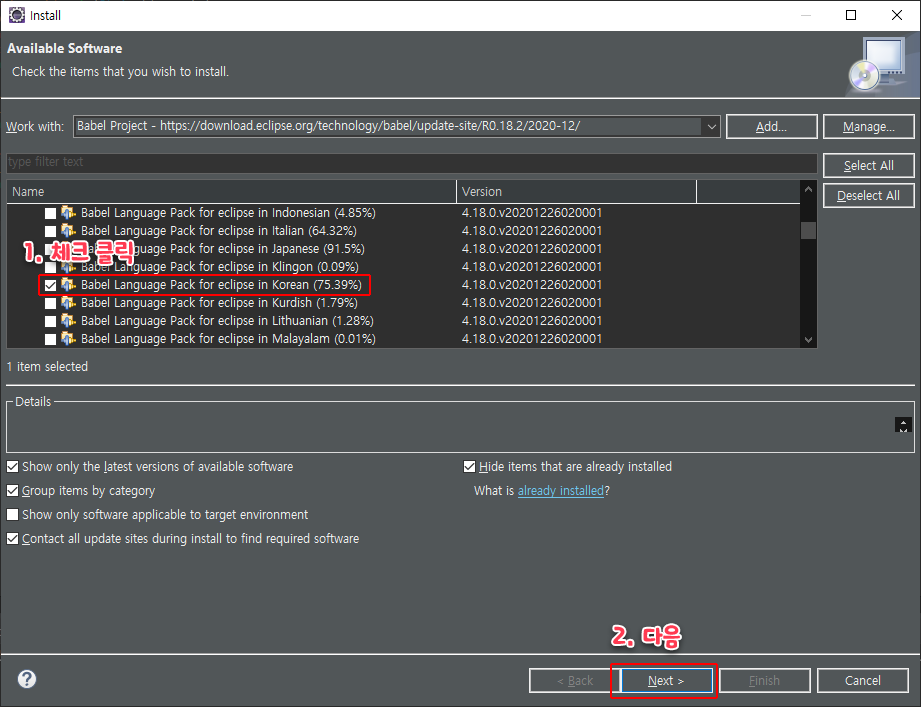The image size is (921, 707).
Task: Toggle Group items by category checkbox
Action: 12,491
